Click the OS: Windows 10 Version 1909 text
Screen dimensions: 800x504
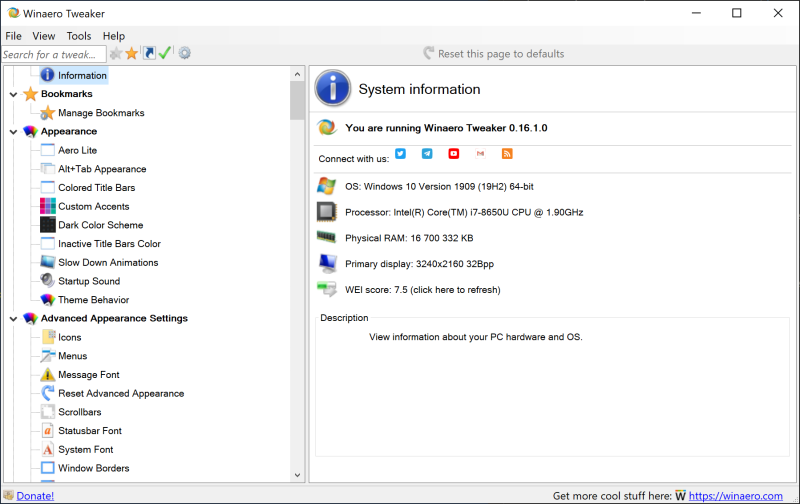click(x=439, y=187)
